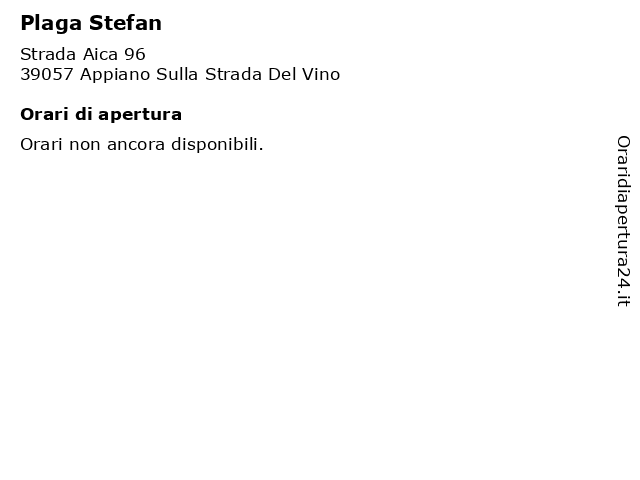This screenshot has width=640, height=480.
Task: Select the postal code 39057
Action: pos(47,74)
